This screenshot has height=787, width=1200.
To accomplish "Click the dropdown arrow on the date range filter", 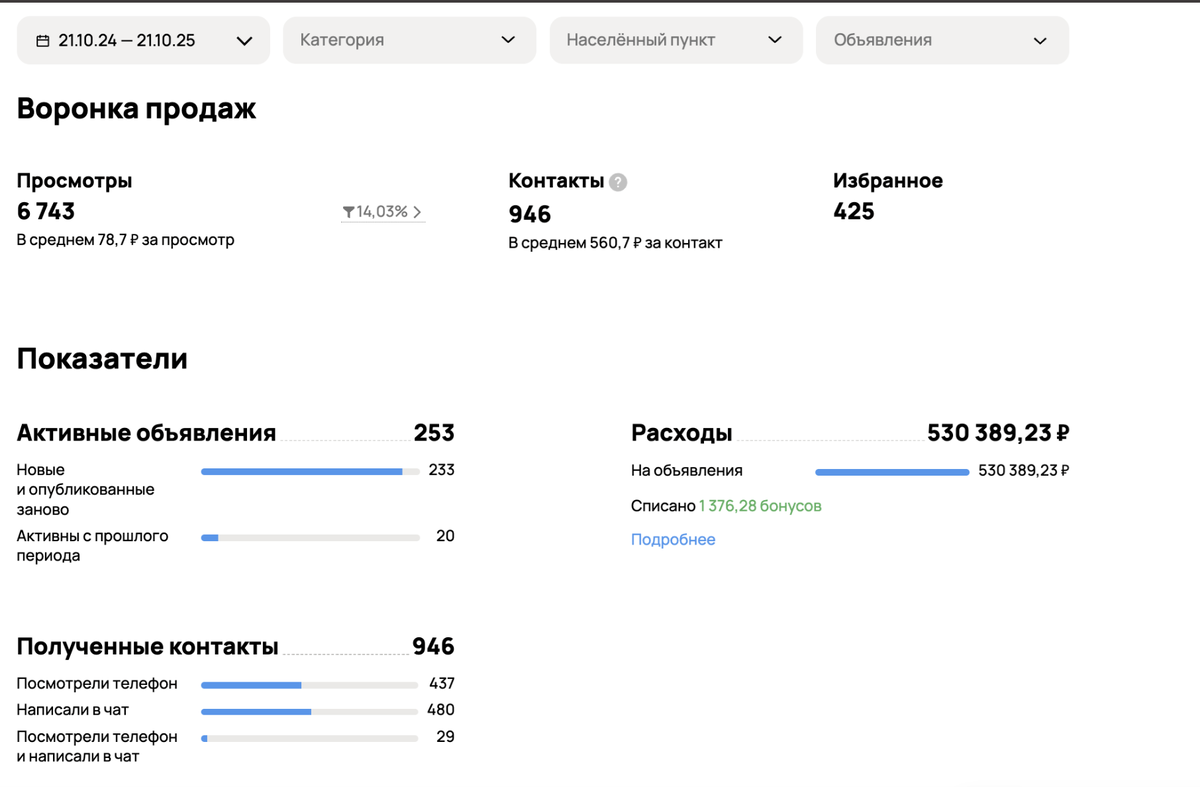I will coord(244,40).
